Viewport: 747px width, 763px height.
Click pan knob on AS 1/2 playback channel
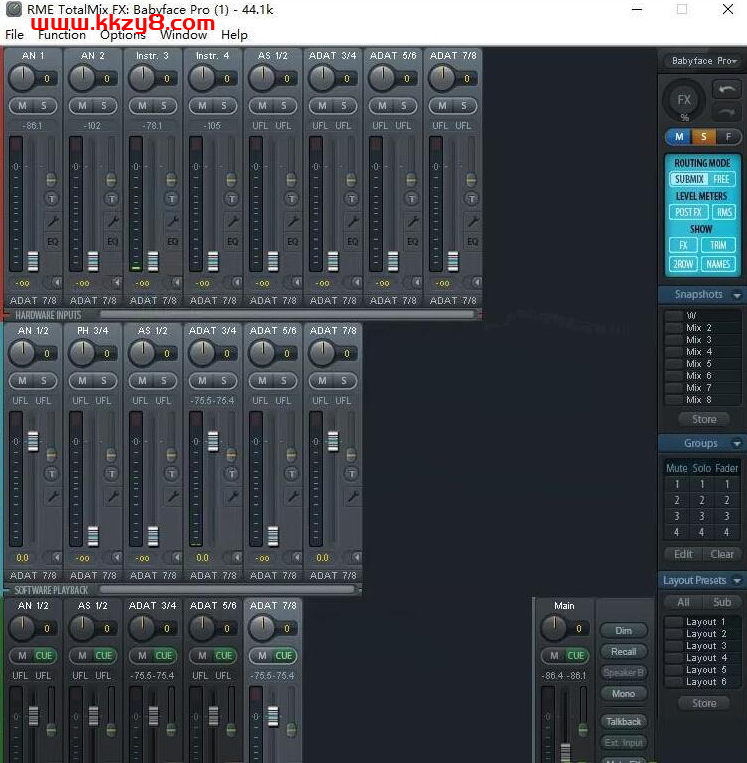pos(142,353)
